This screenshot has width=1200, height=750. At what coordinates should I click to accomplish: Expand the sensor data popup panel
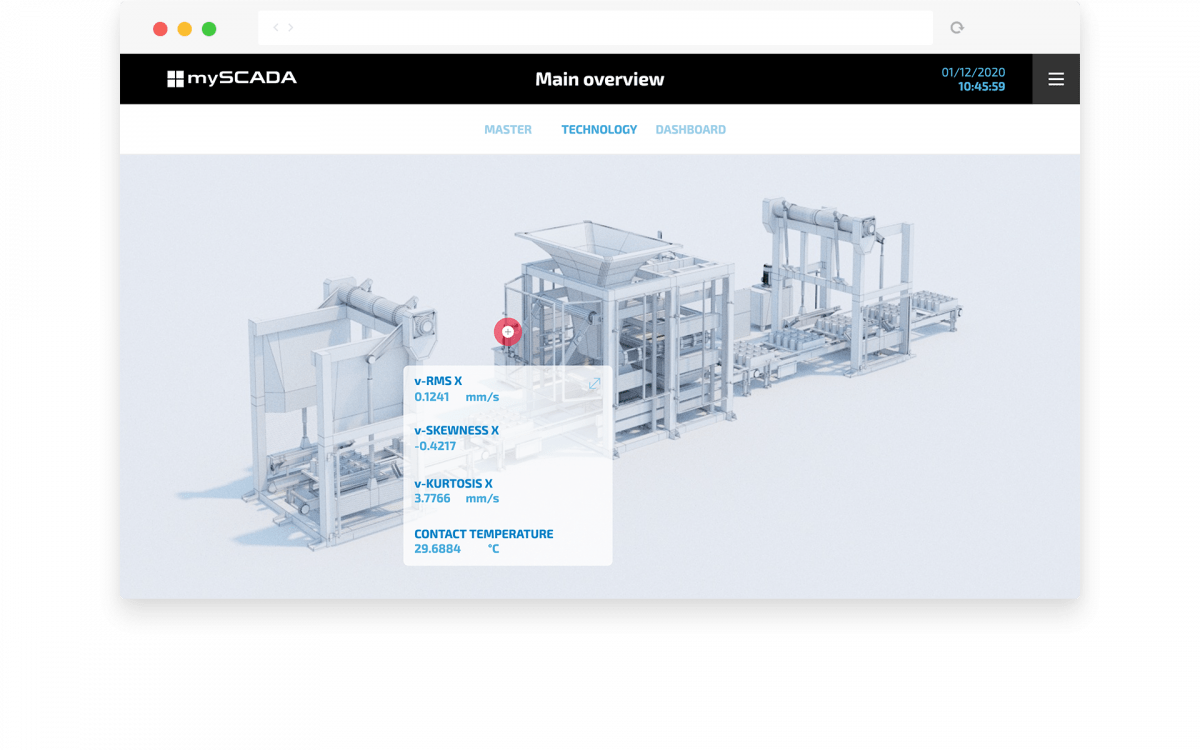594,383
